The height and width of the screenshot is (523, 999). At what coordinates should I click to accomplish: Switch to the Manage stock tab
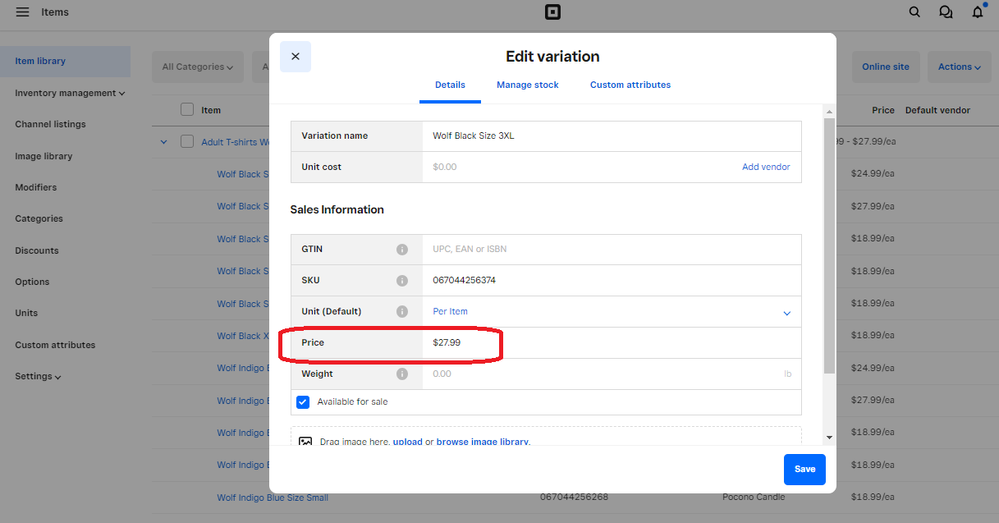(527, 85)
